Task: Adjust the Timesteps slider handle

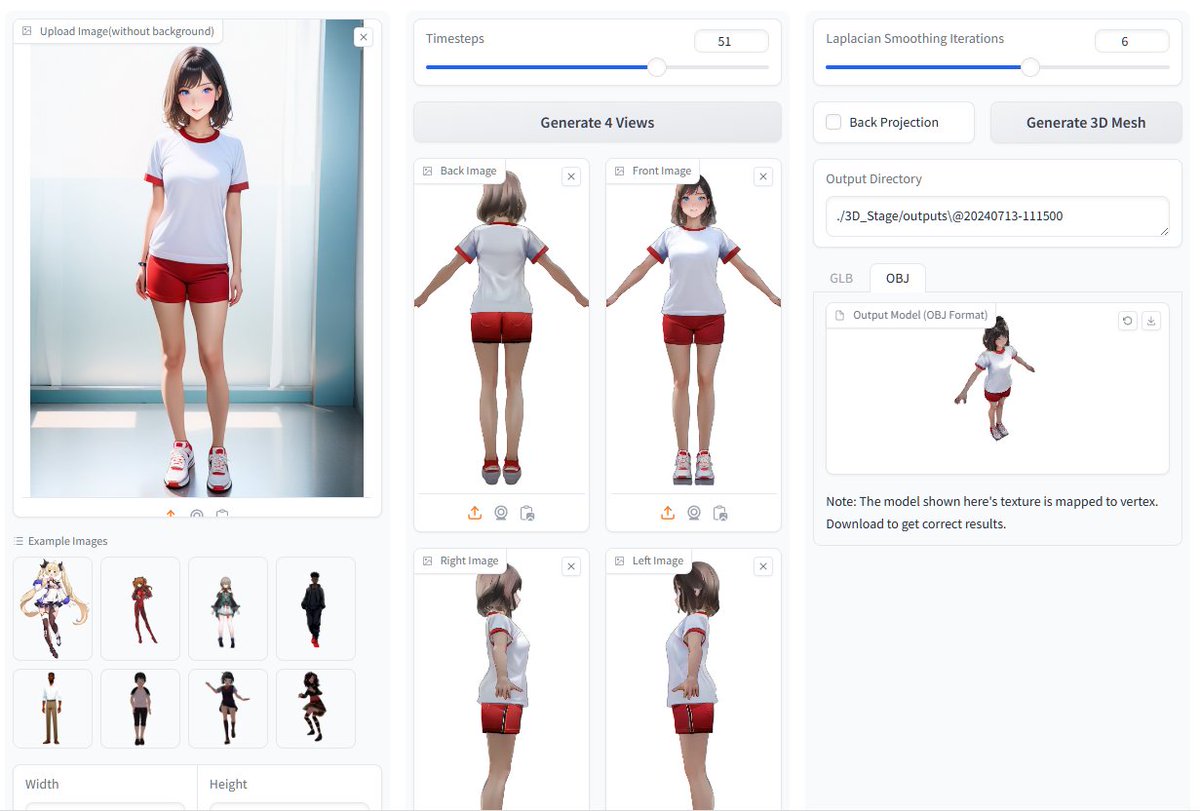Action: (x=656, y=67)
